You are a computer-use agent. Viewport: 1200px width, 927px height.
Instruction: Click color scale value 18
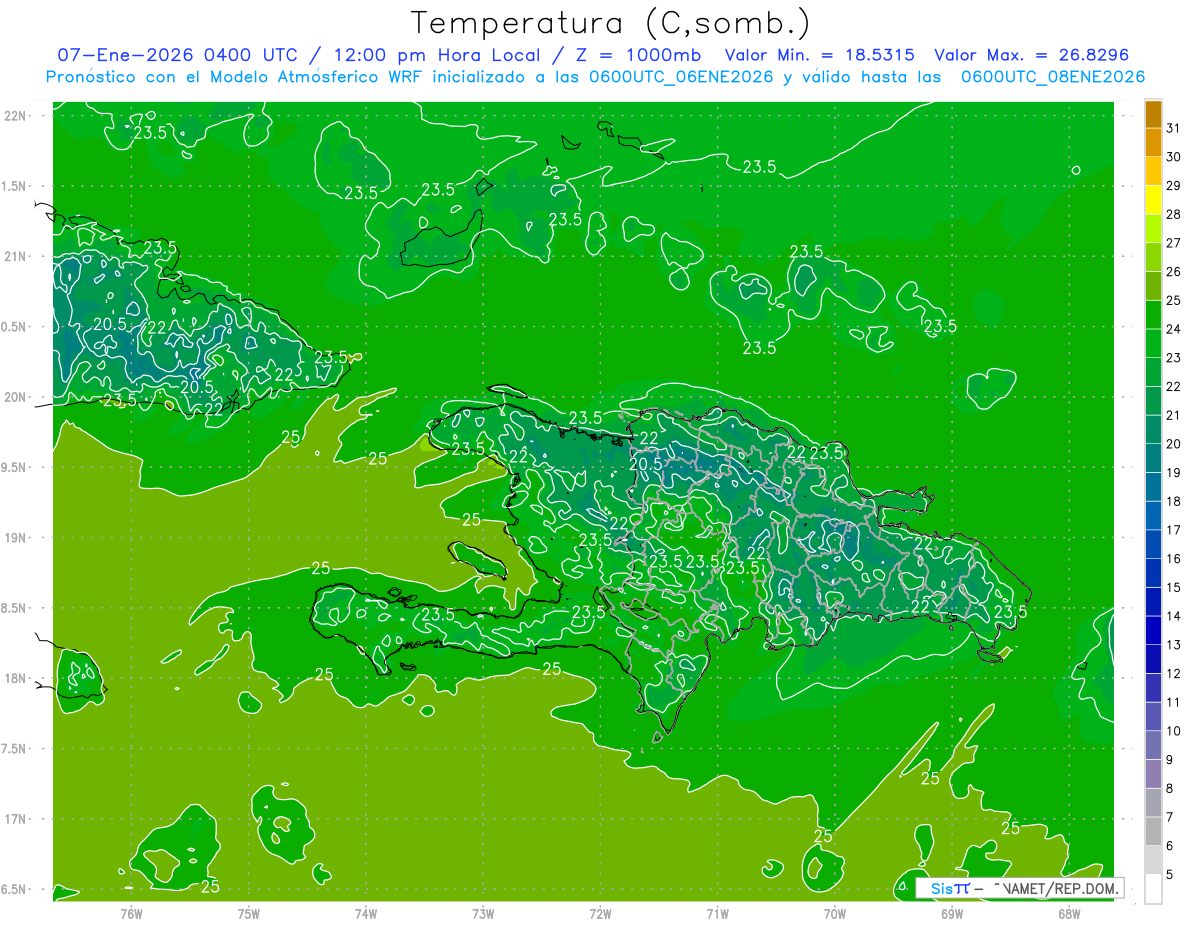pos(1173,501)
